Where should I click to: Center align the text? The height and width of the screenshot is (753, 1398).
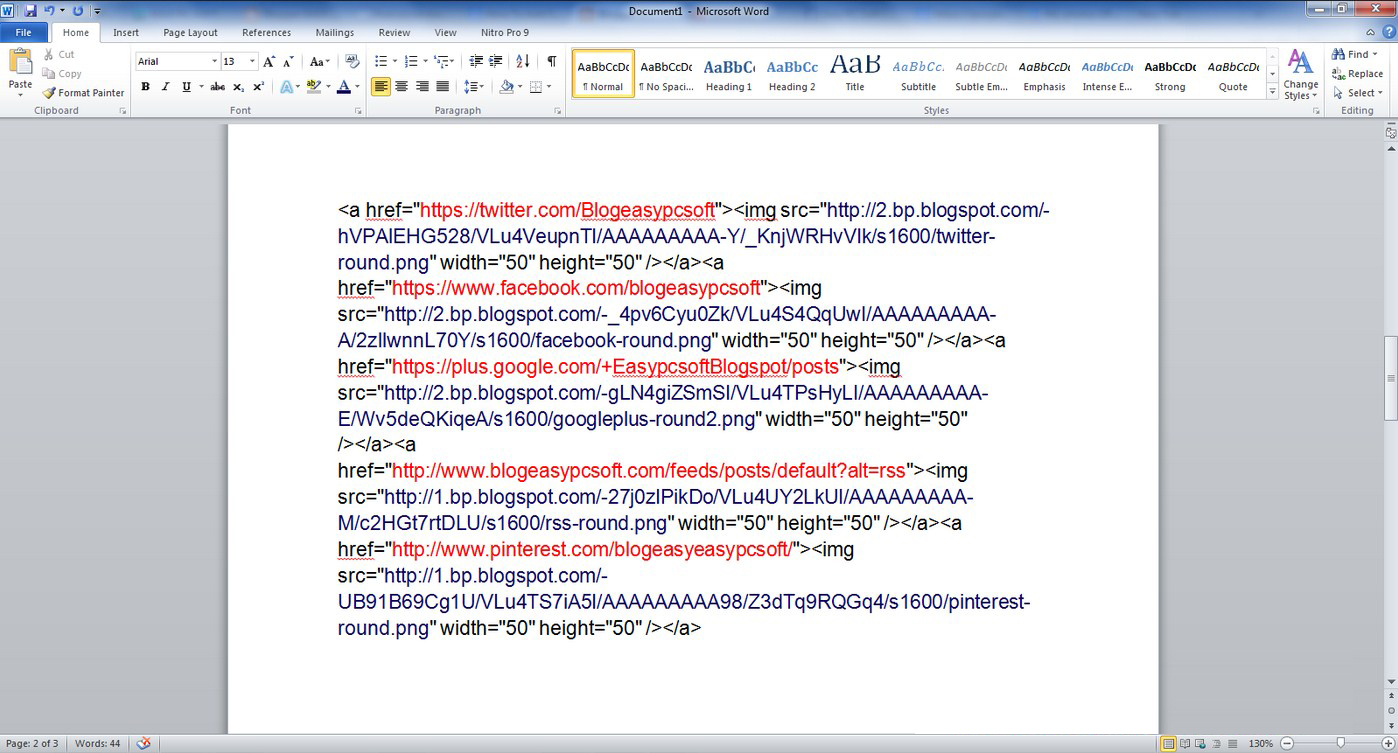401,87
